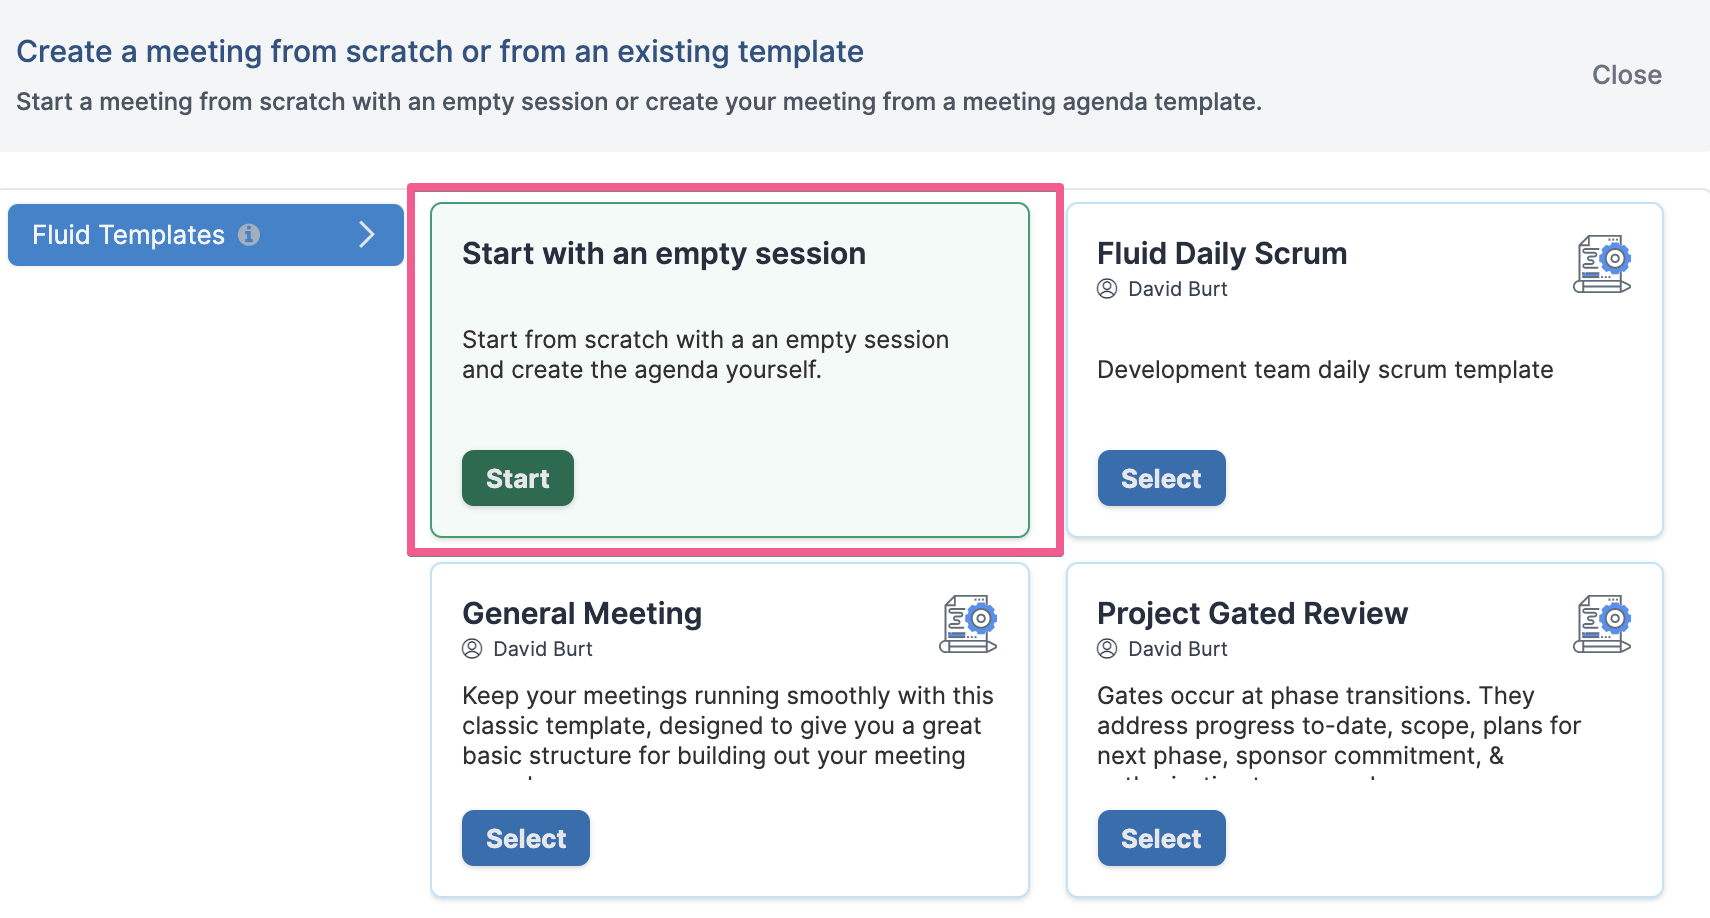Click the user icon under Fluid Daily Scrum
Screen dimensions: 1710x918
tap(1107, 289)
